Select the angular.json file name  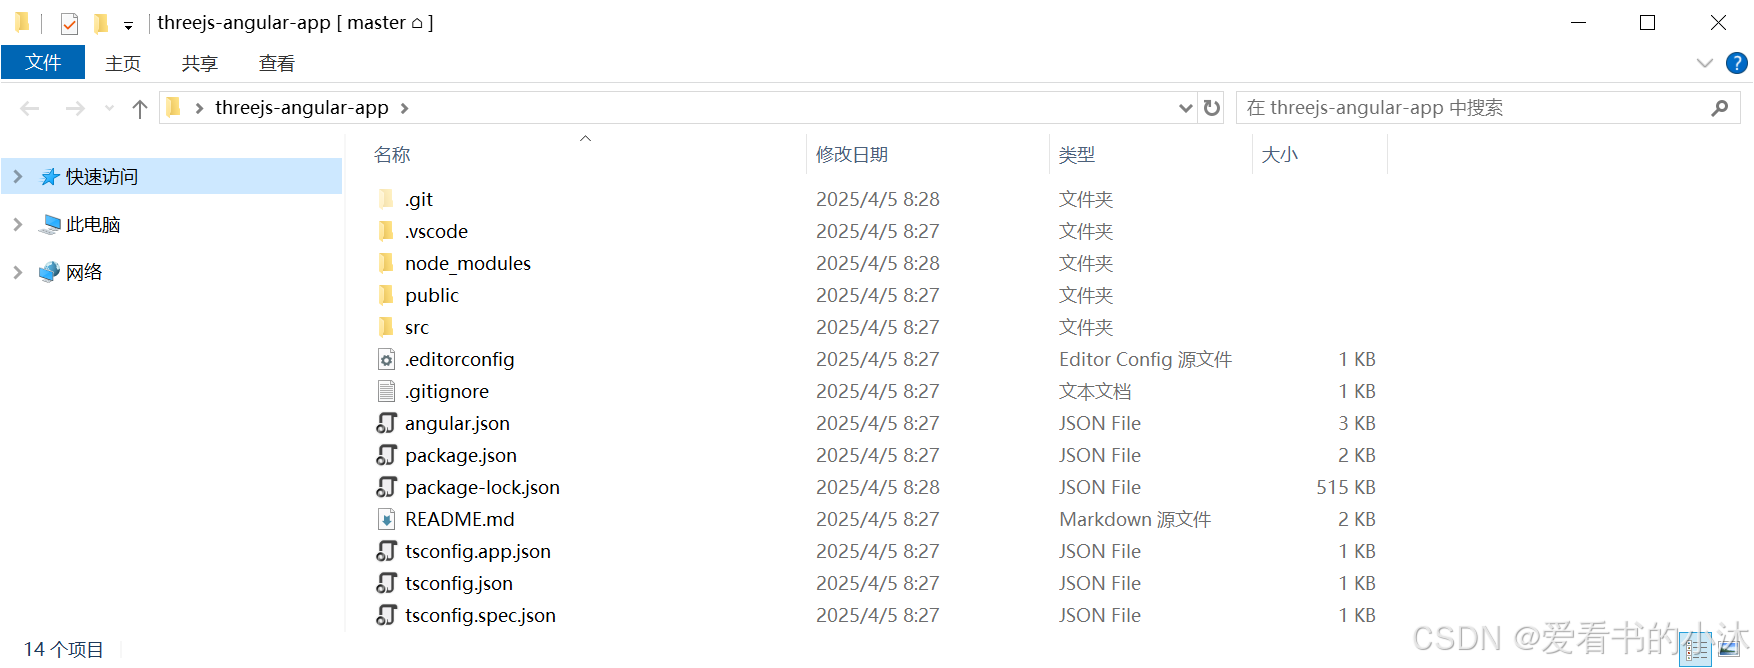pos(457,423)
